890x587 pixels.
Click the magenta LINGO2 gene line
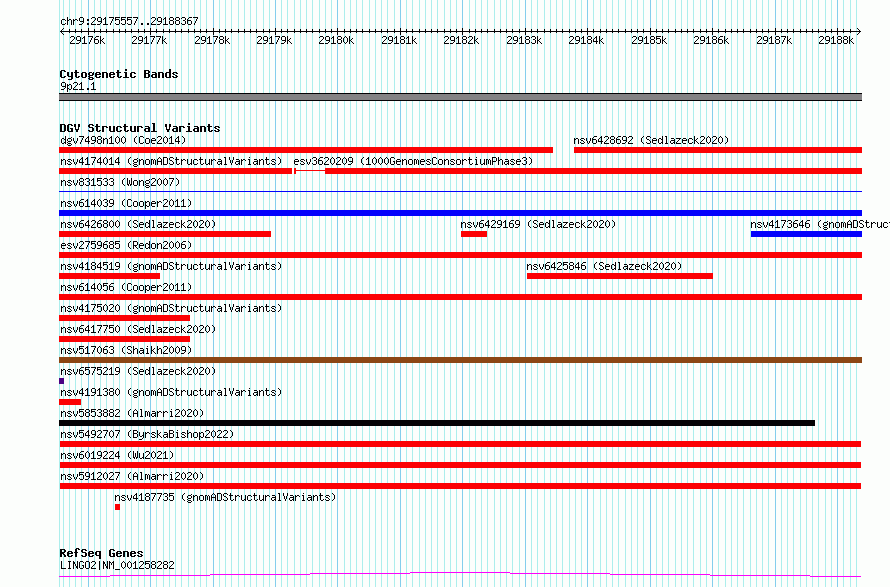coord(460,575)
